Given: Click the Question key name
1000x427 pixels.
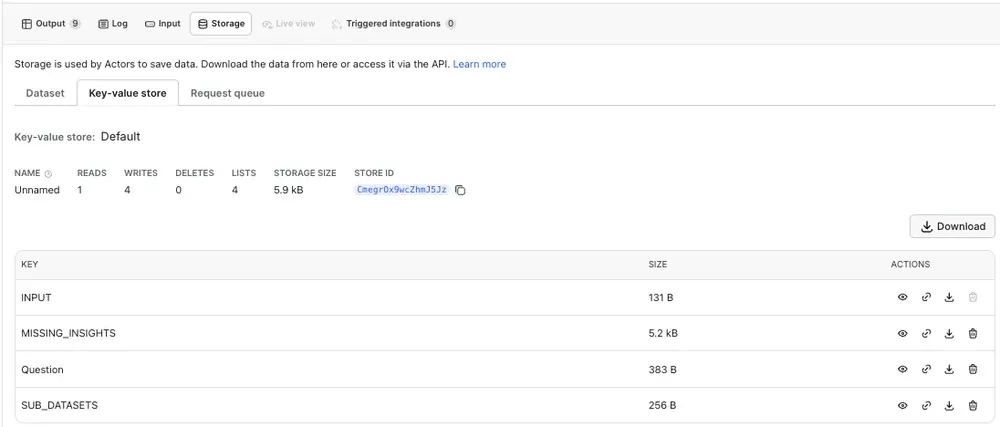Looking at the screenshot, I should pos(42,370).
